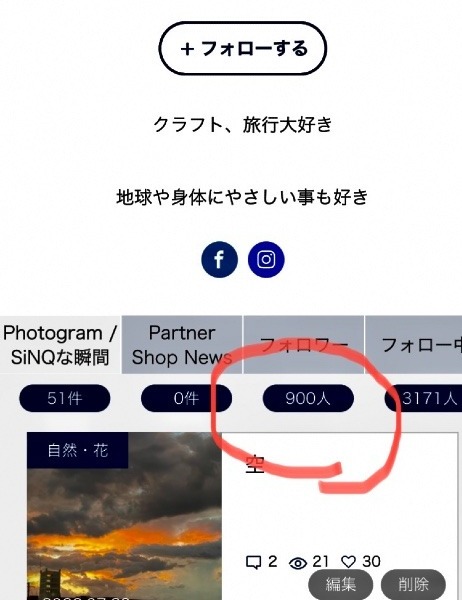Click the 編集 edit button
The width and height of the screenshot is (462, 600).
(341, 584)
